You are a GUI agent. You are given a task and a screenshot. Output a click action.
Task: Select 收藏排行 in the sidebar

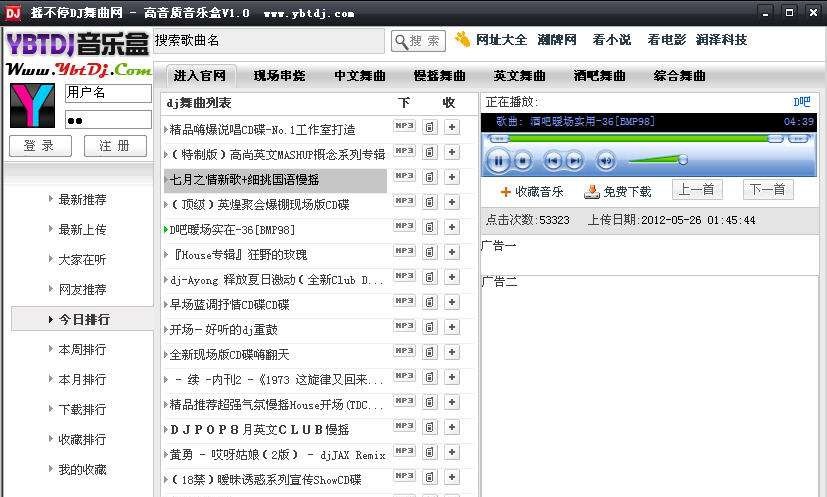[x=82, y=439]
